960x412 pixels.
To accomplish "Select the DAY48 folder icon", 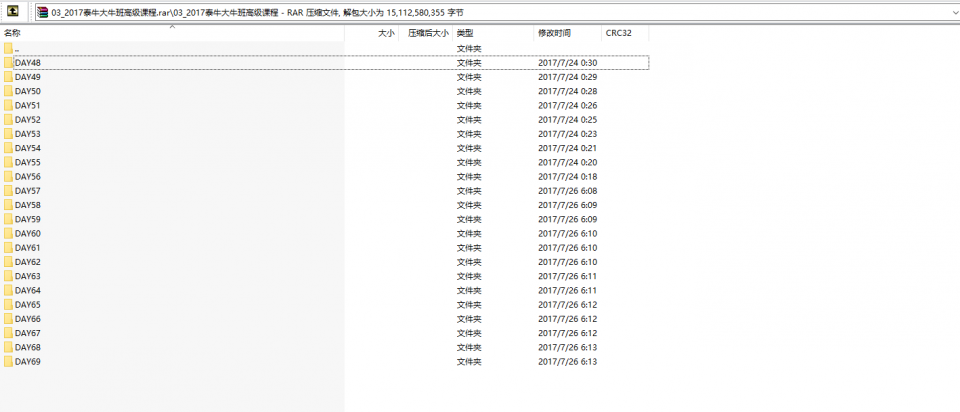I will (x=8, y=62).
